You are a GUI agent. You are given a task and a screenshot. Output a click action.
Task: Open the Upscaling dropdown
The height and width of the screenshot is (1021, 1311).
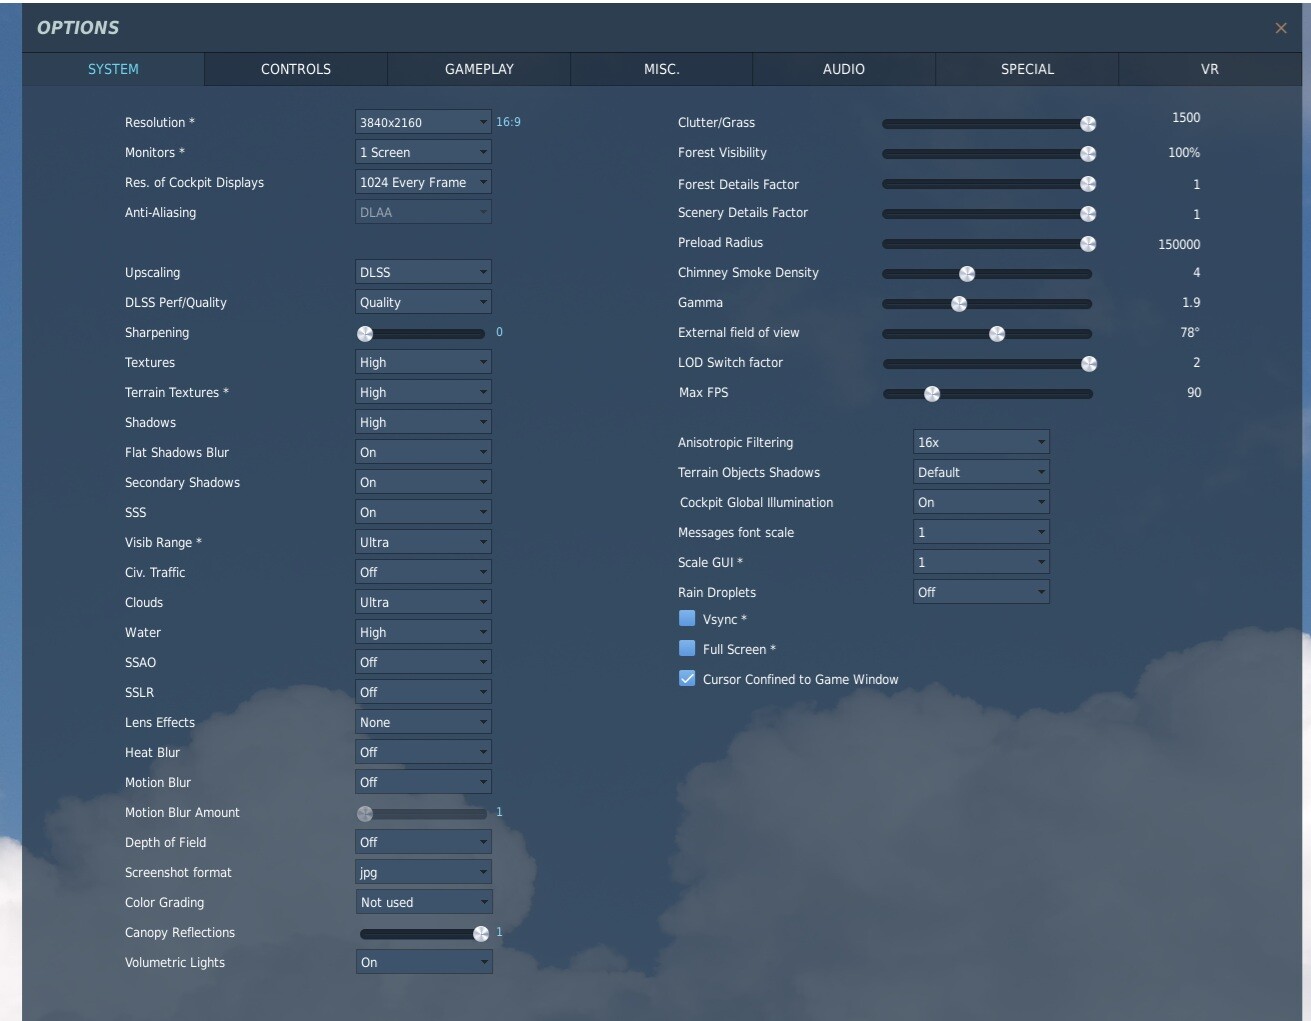[423, 272]
